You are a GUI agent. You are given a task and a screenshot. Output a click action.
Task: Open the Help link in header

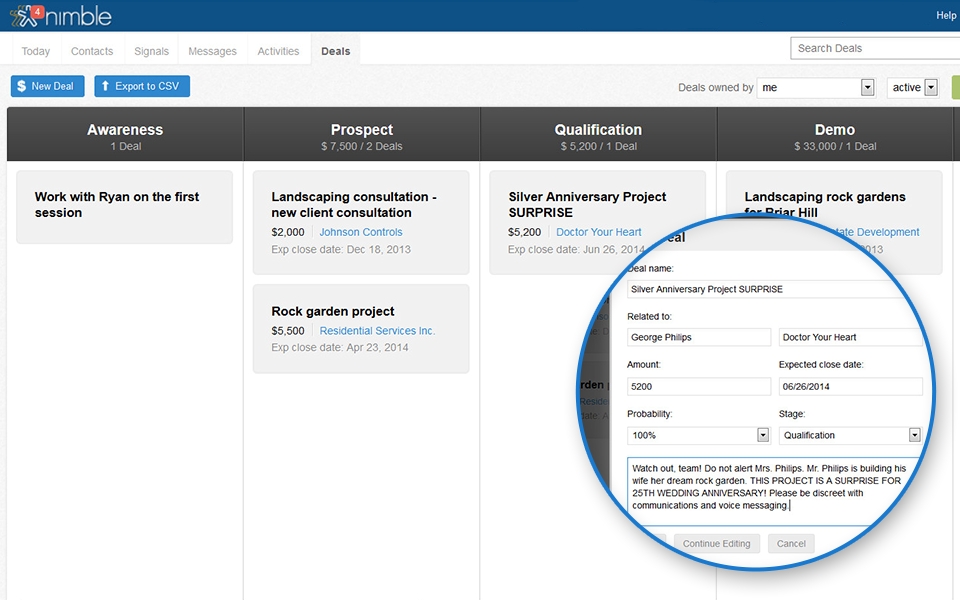click(946, 15)
